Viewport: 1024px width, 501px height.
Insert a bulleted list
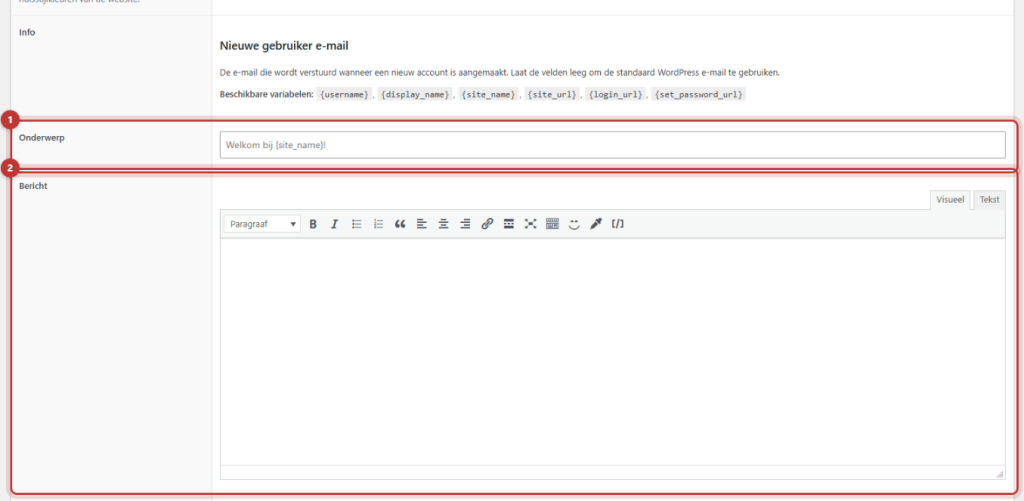pyautogui.click(x=357, y=224)
